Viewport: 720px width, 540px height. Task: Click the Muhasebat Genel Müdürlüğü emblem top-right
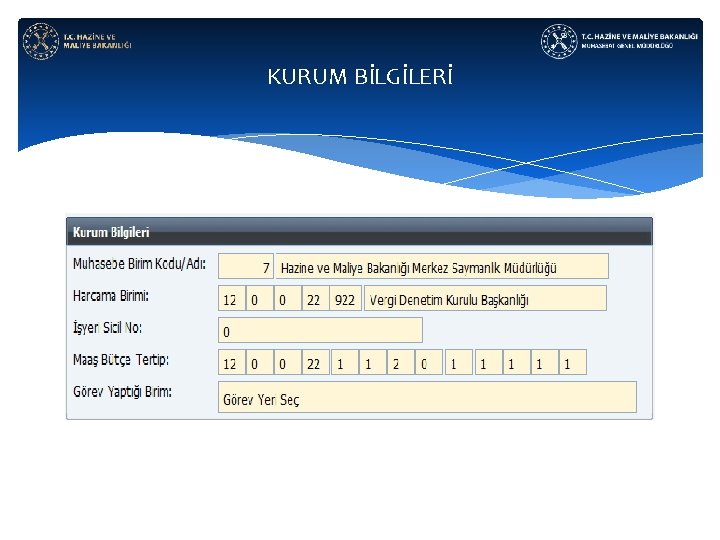[559, 41]
